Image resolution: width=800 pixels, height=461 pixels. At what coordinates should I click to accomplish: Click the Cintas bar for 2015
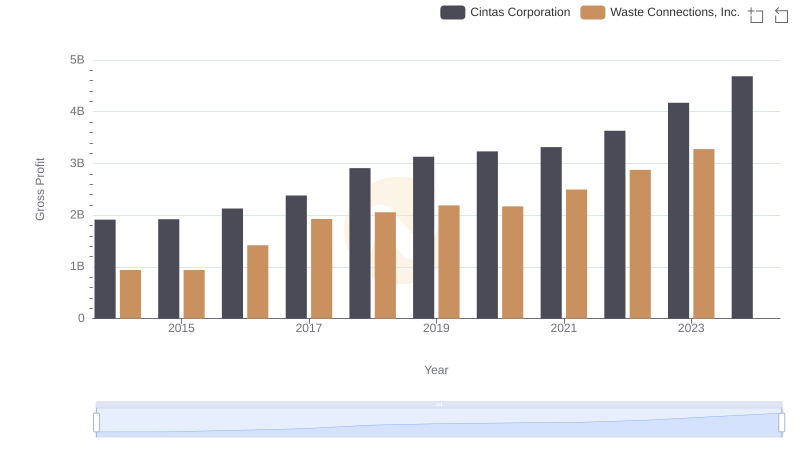pyautogui.click(x=168, y=268)
